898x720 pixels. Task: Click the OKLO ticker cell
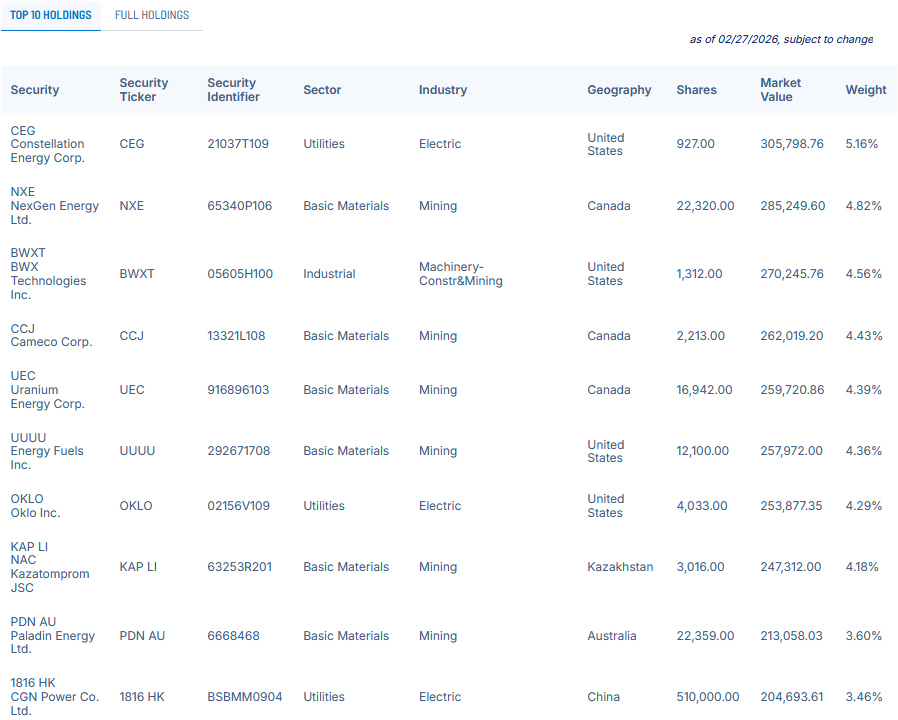click(136, 506)
